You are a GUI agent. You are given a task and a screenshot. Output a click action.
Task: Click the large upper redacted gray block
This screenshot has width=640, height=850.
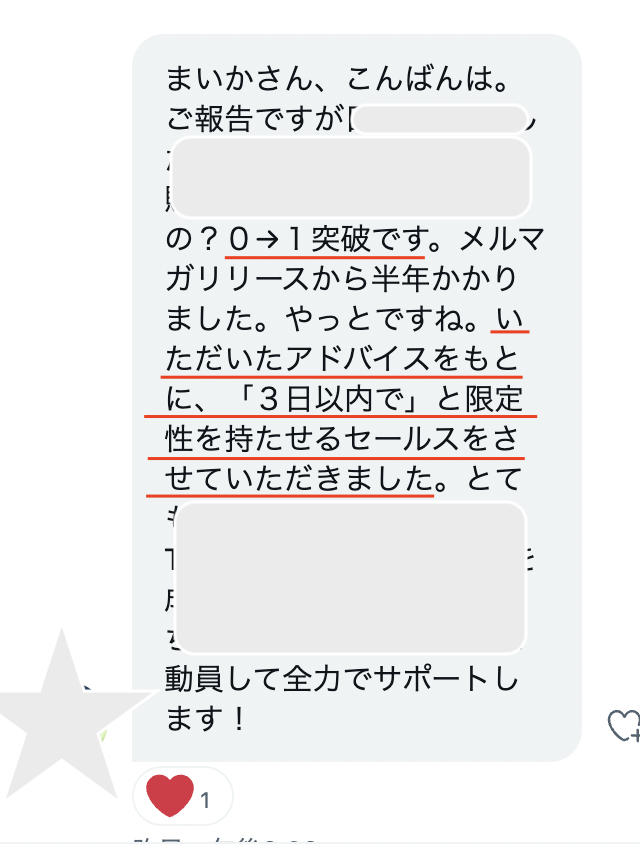[350, 177]
